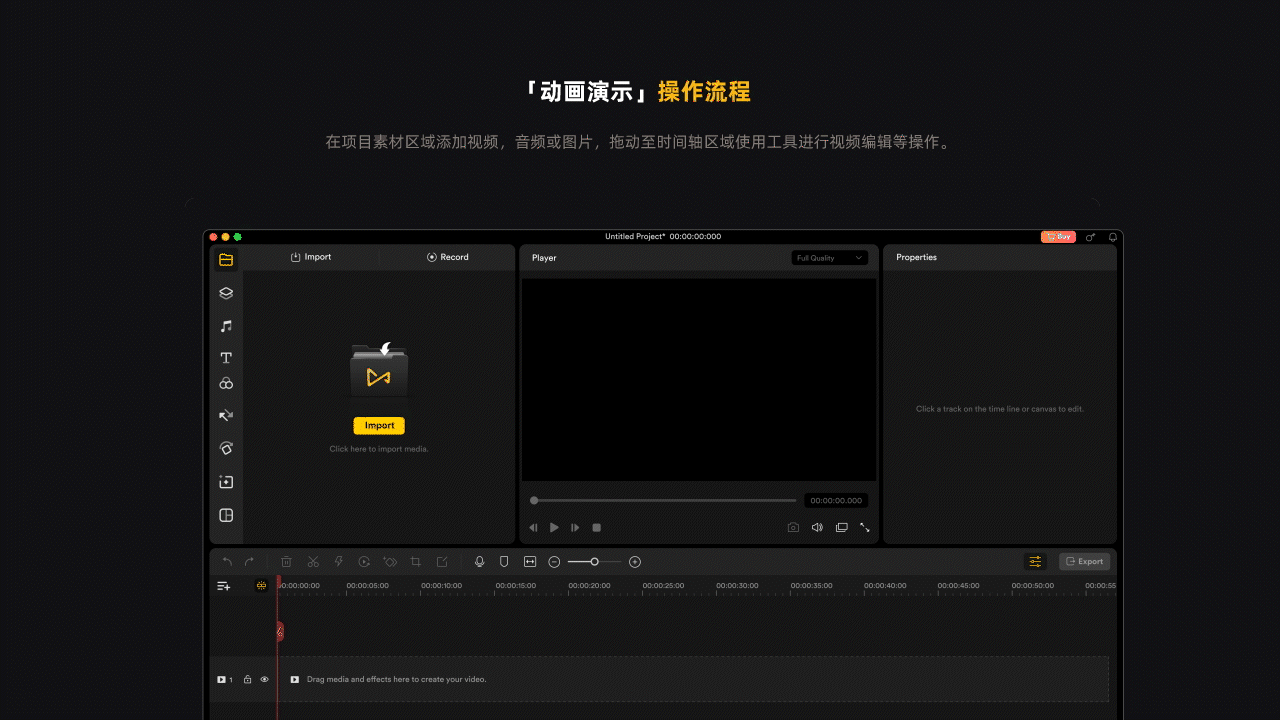This screenshot has height=720, width=1280.
Task: Open the Transitions arrows panel
Action: (226, 415)
